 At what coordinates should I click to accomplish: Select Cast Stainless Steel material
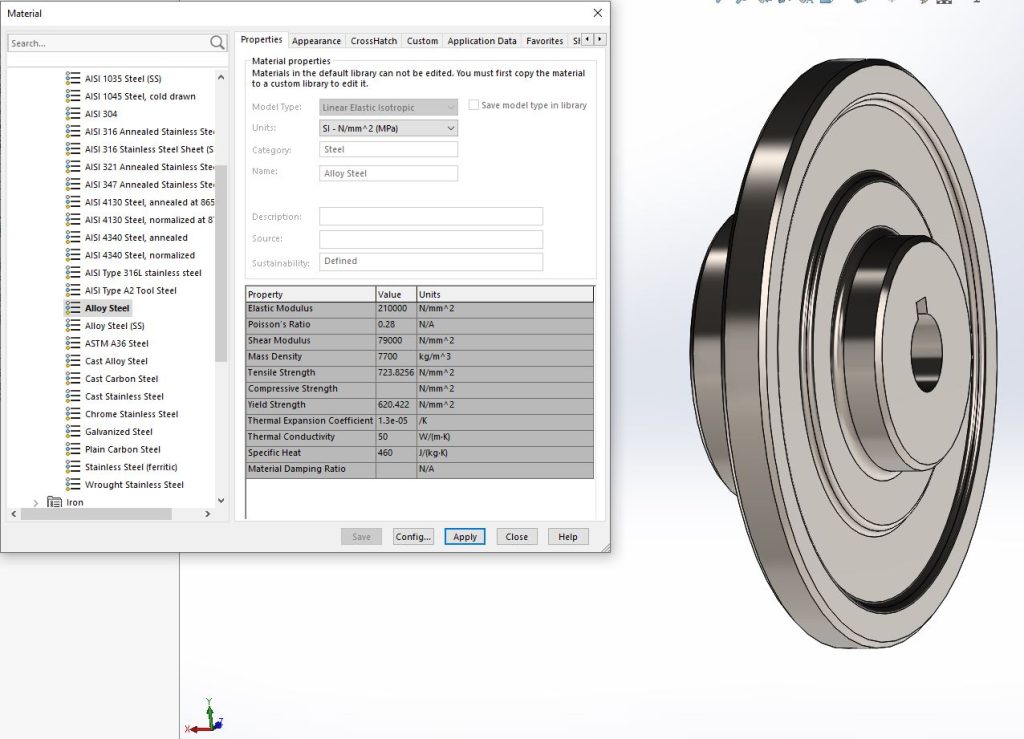click(124, 396)
